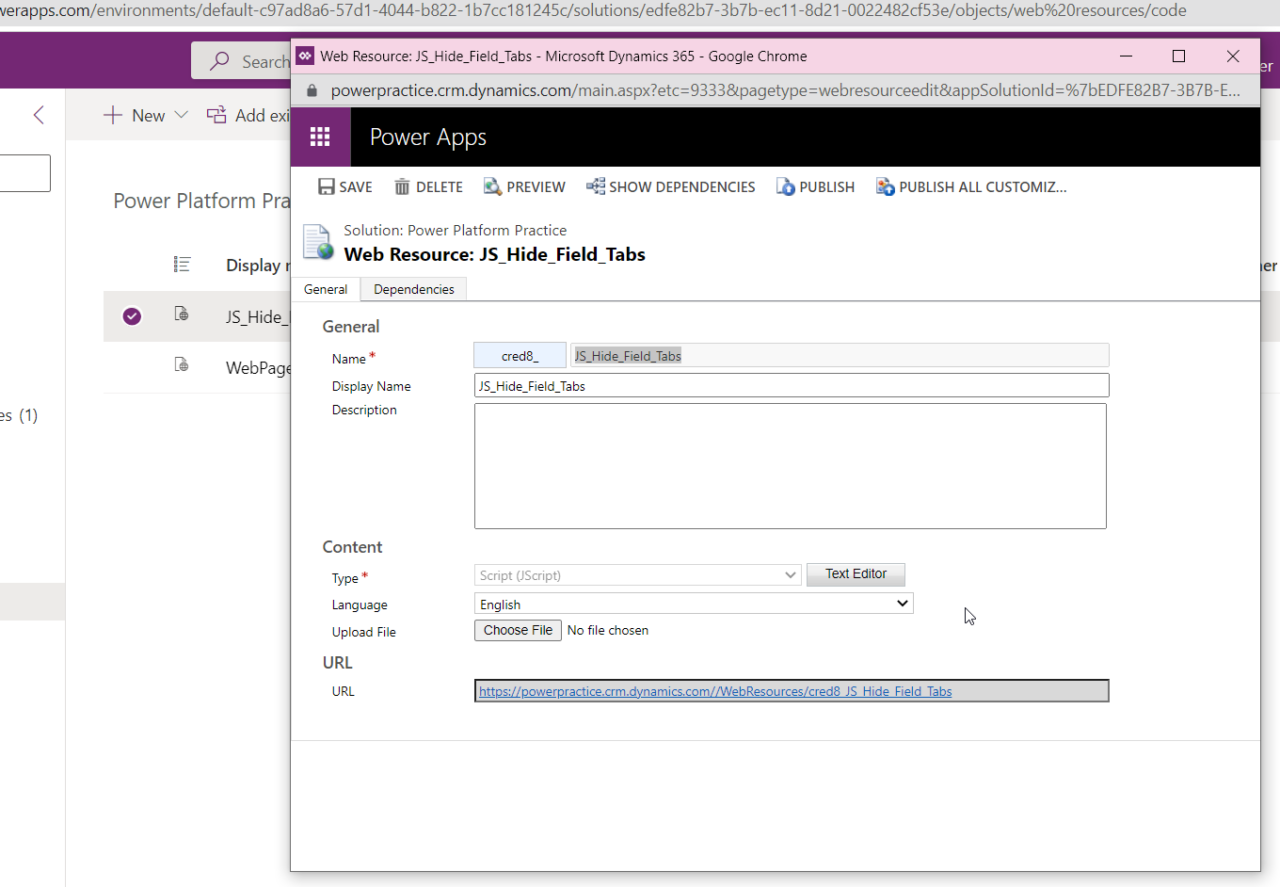Open the Text Editor button
Image resolution: width=1280 pixels, height=887 pixels.
pyautogui.click(x=855, y=574)
